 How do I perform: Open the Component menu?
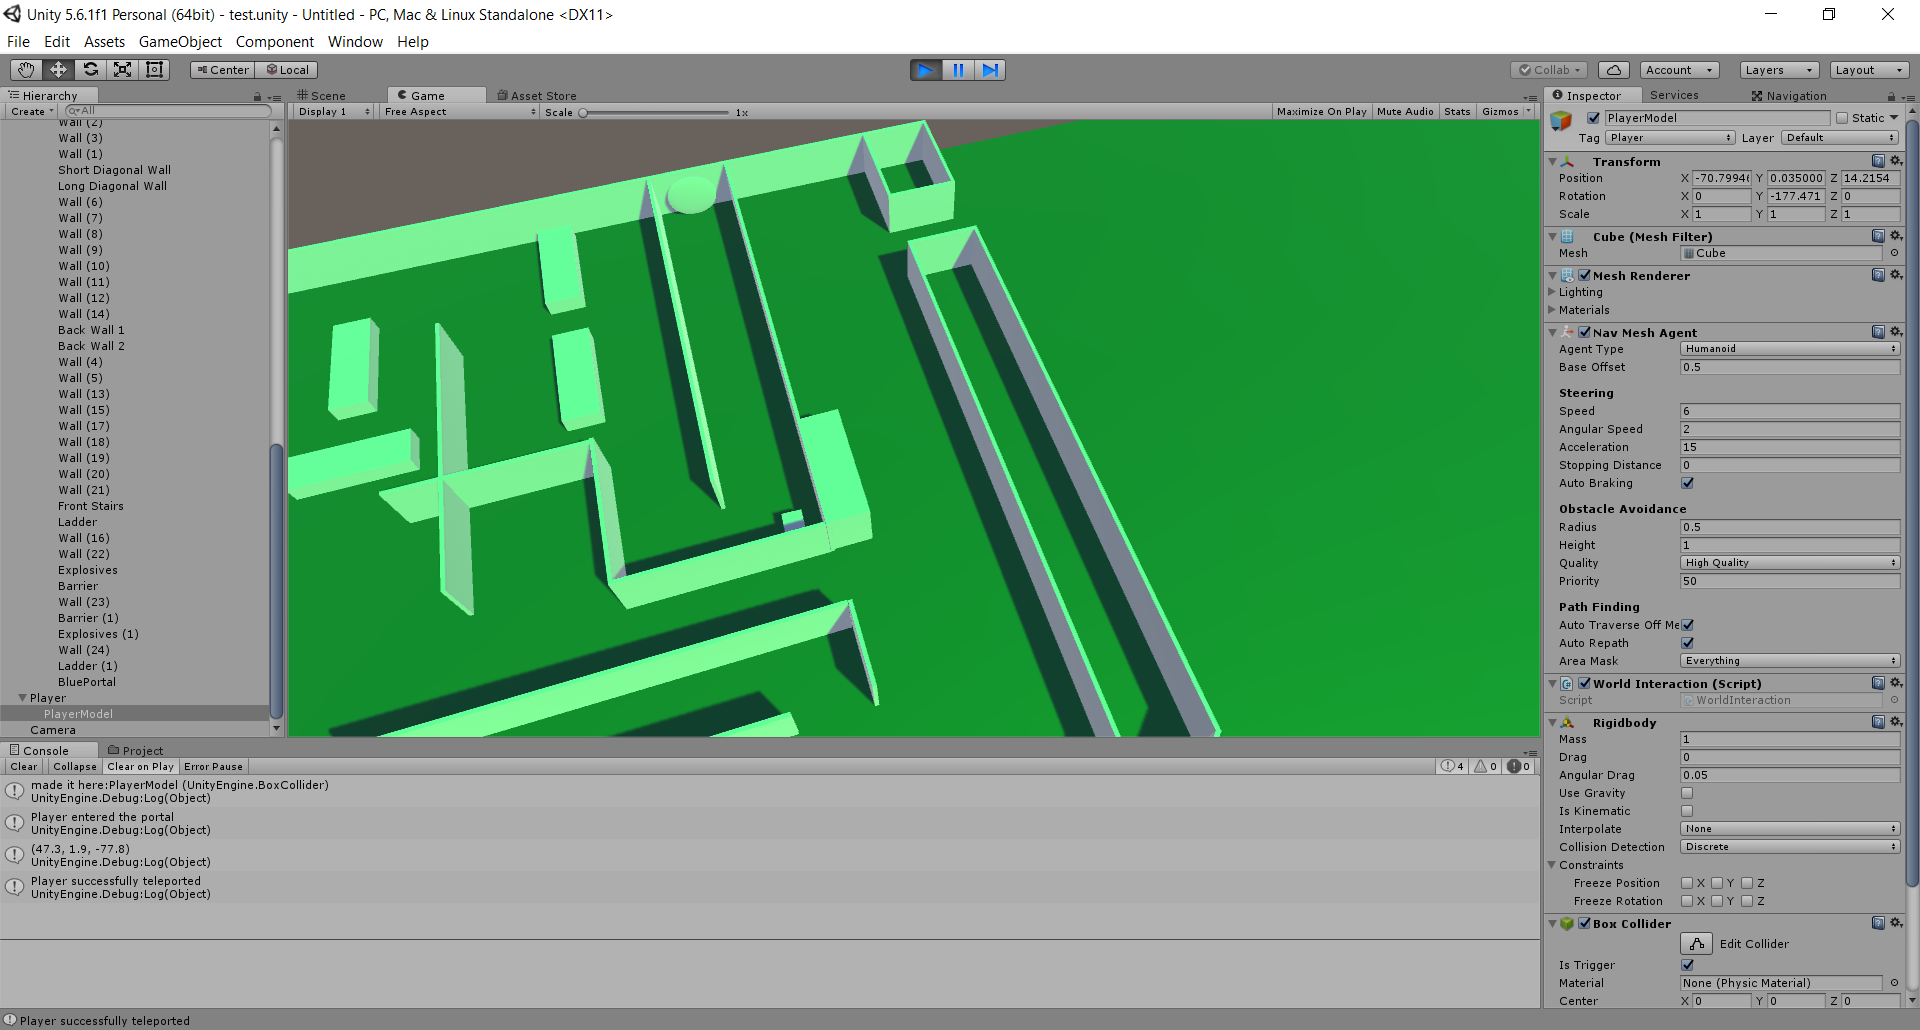coord(275,42)
